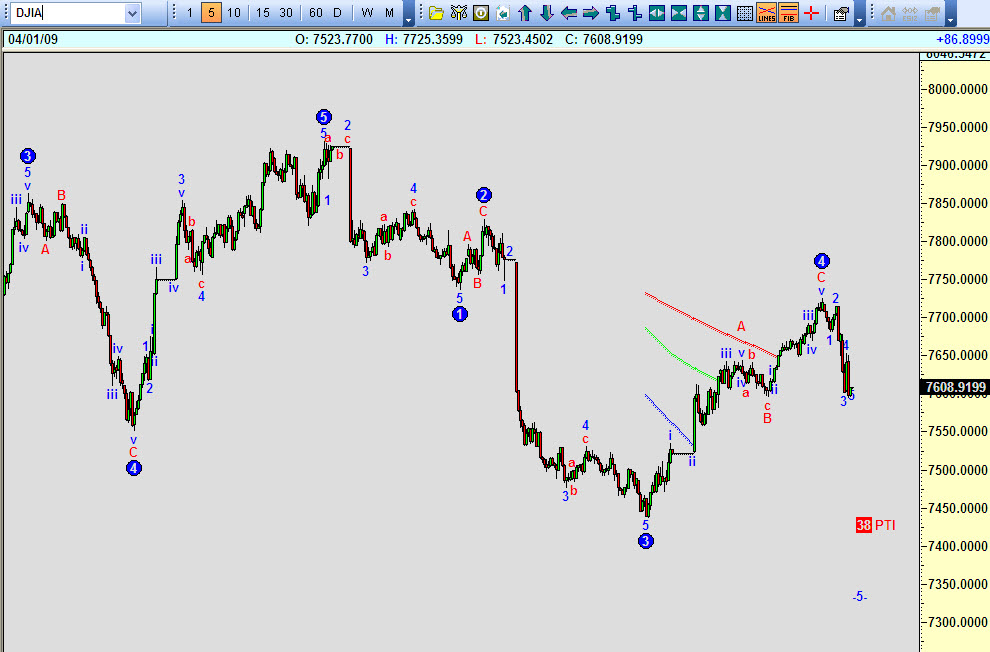Click the 7850.0000 price axis label
990x652 pixels.
(x=958, y=203)
